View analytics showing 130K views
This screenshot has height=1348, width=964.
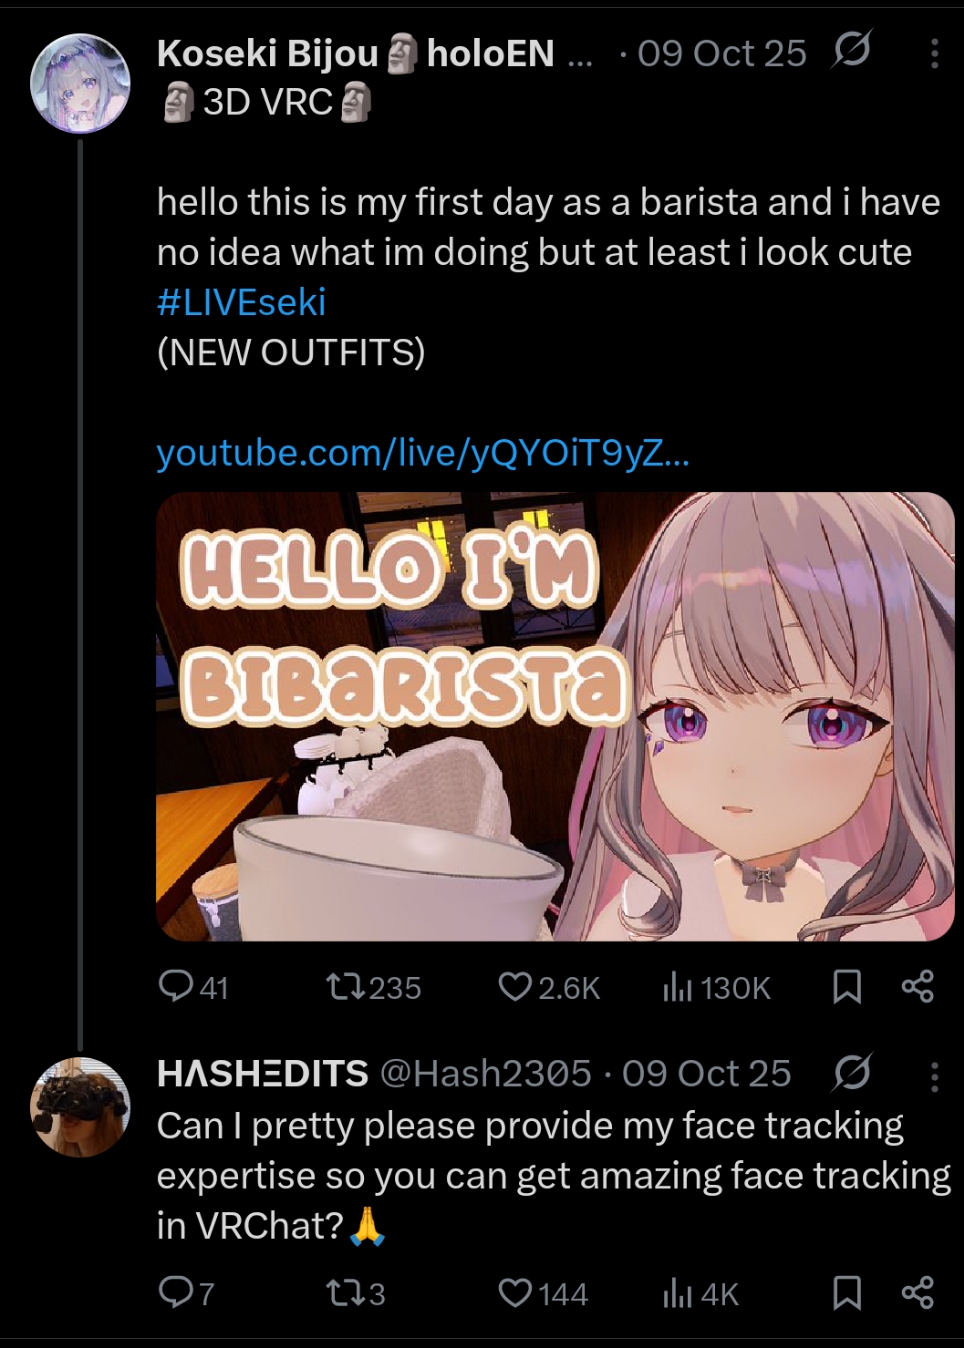(677, 987)
